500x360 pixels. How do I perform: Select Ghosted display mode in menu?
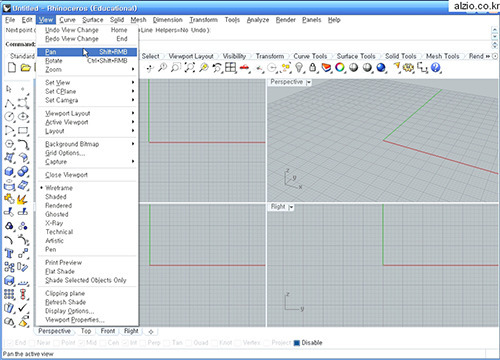pos(87,214)
